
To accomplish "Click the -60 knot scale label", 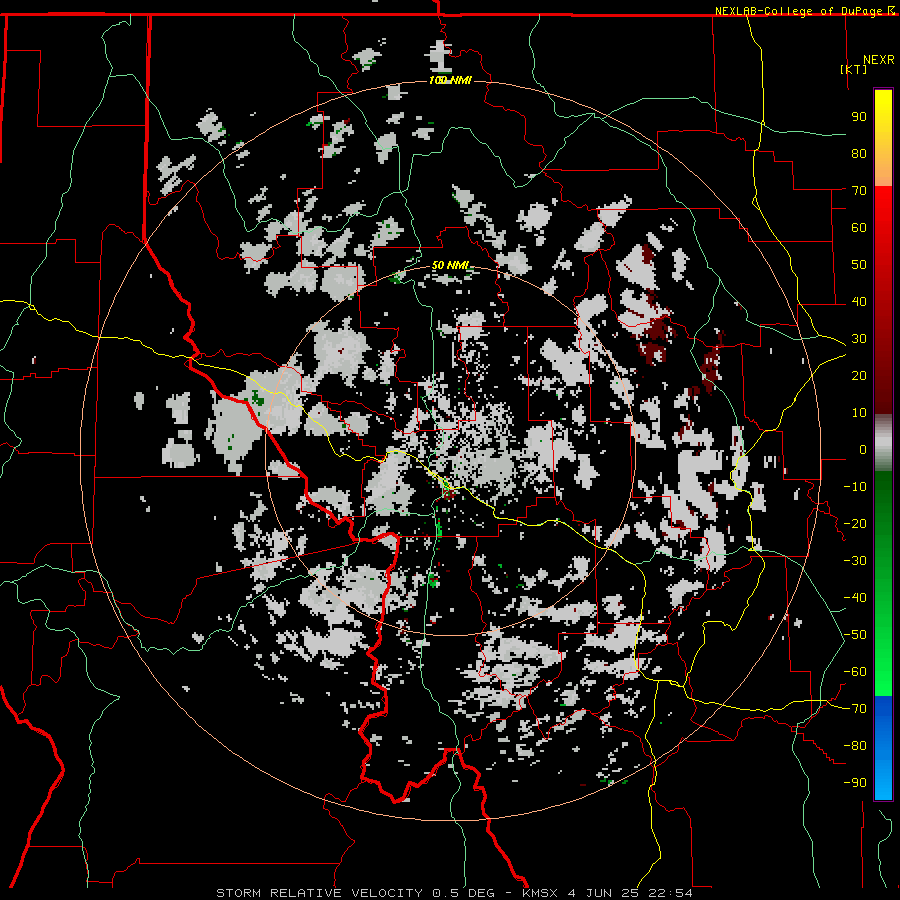I will pos(855,672).
